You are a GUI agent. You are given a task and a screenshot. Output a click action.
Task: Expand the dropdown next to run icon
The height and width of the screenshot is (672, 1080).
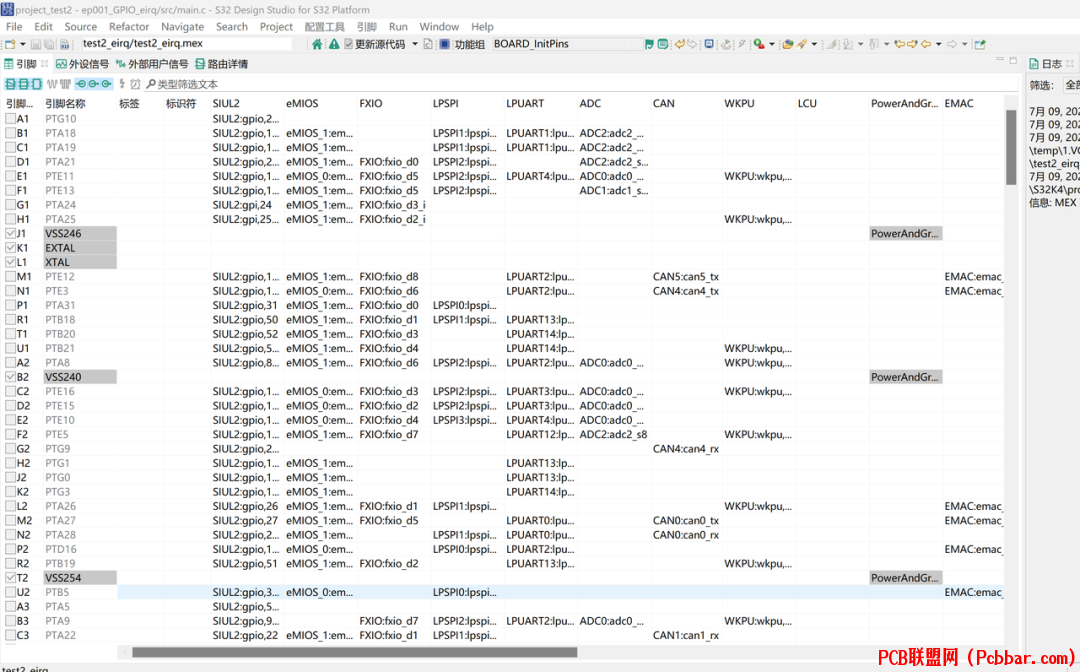click(771, 44)
